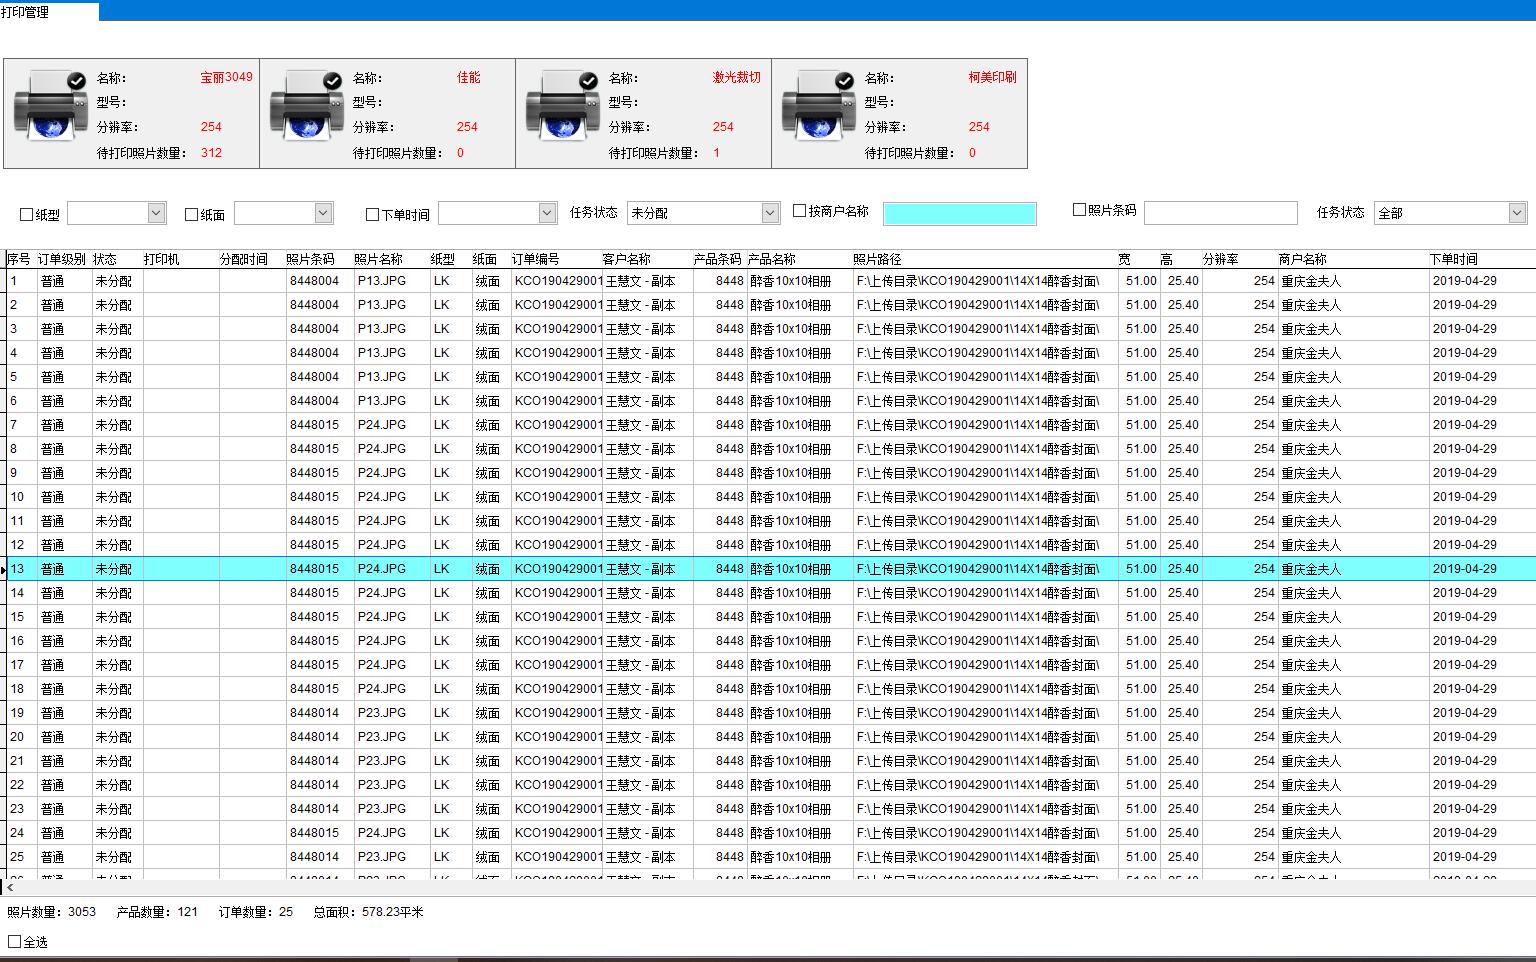Open the 下单时间 date dropdown
This screenshot has width=1536, height=962.
coord(547,213)
